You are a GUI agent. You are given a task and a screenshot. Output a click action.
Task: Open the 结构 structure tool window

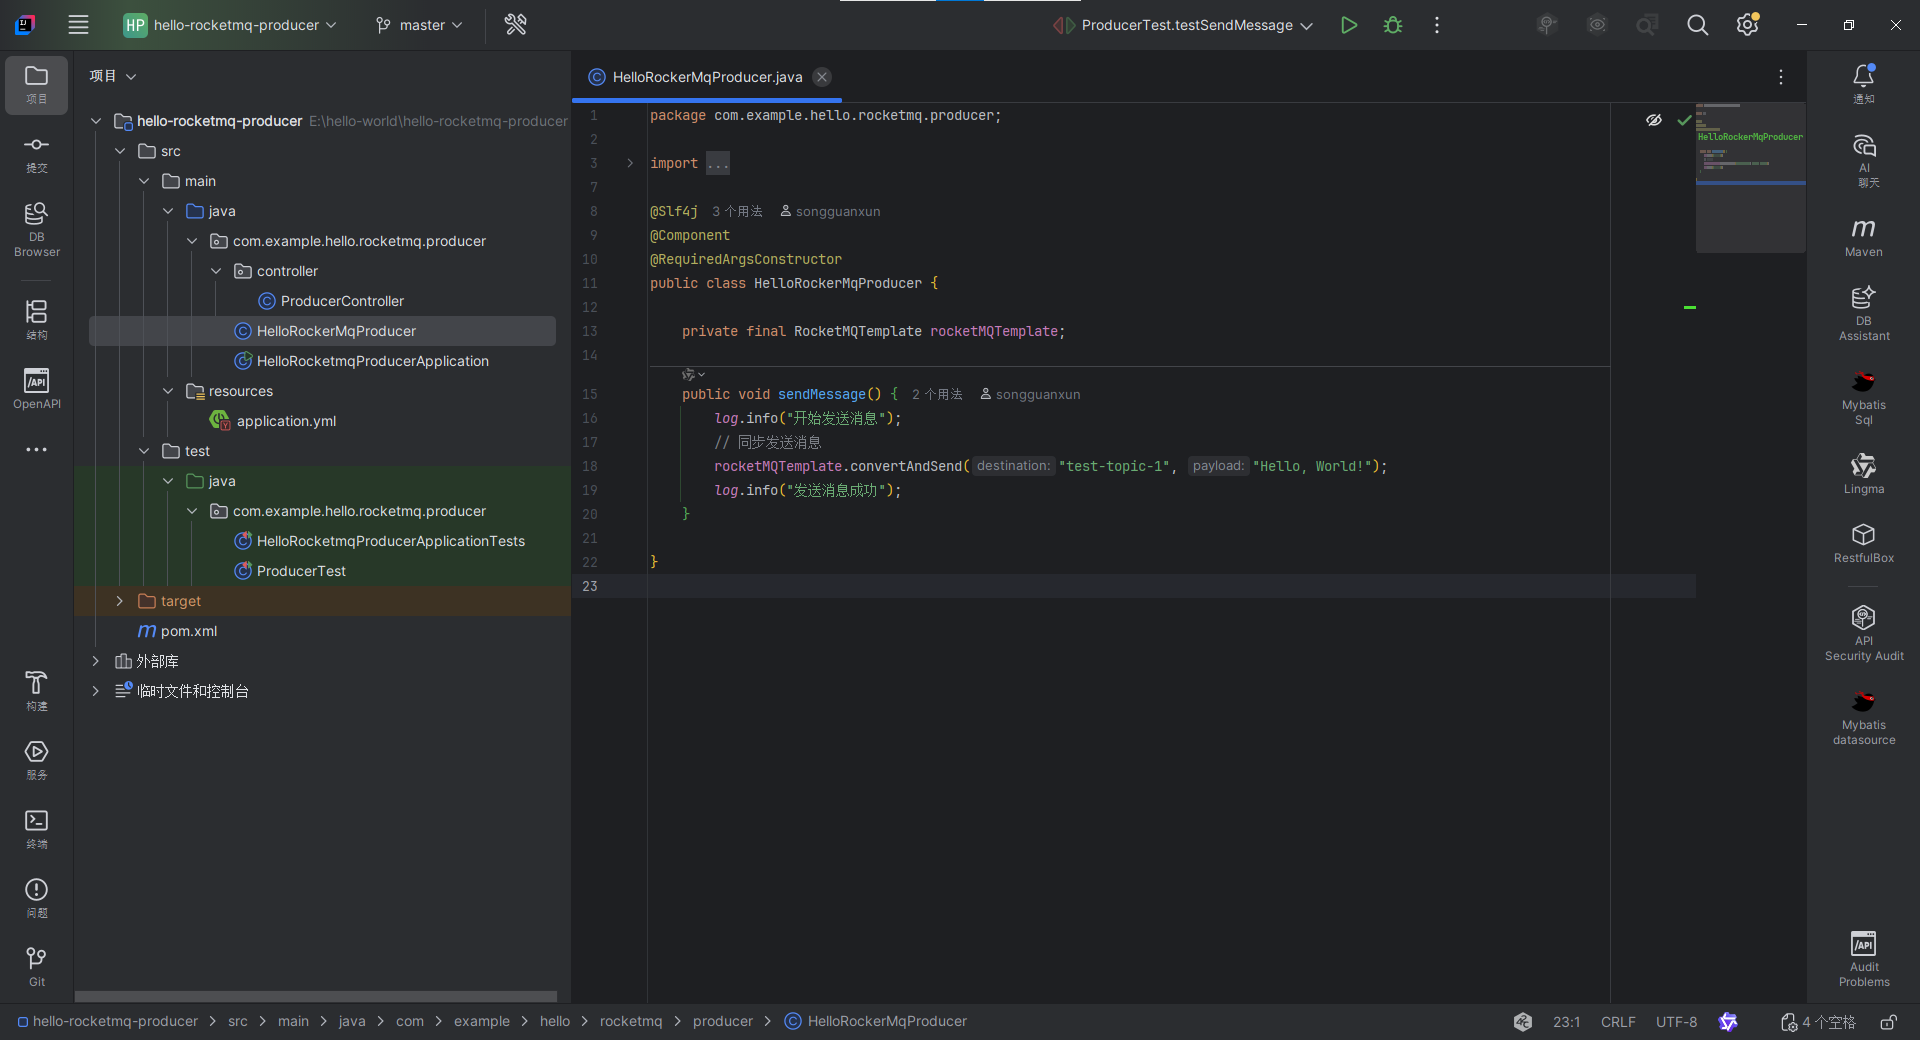pyautogui.click(x=36, y=318)
